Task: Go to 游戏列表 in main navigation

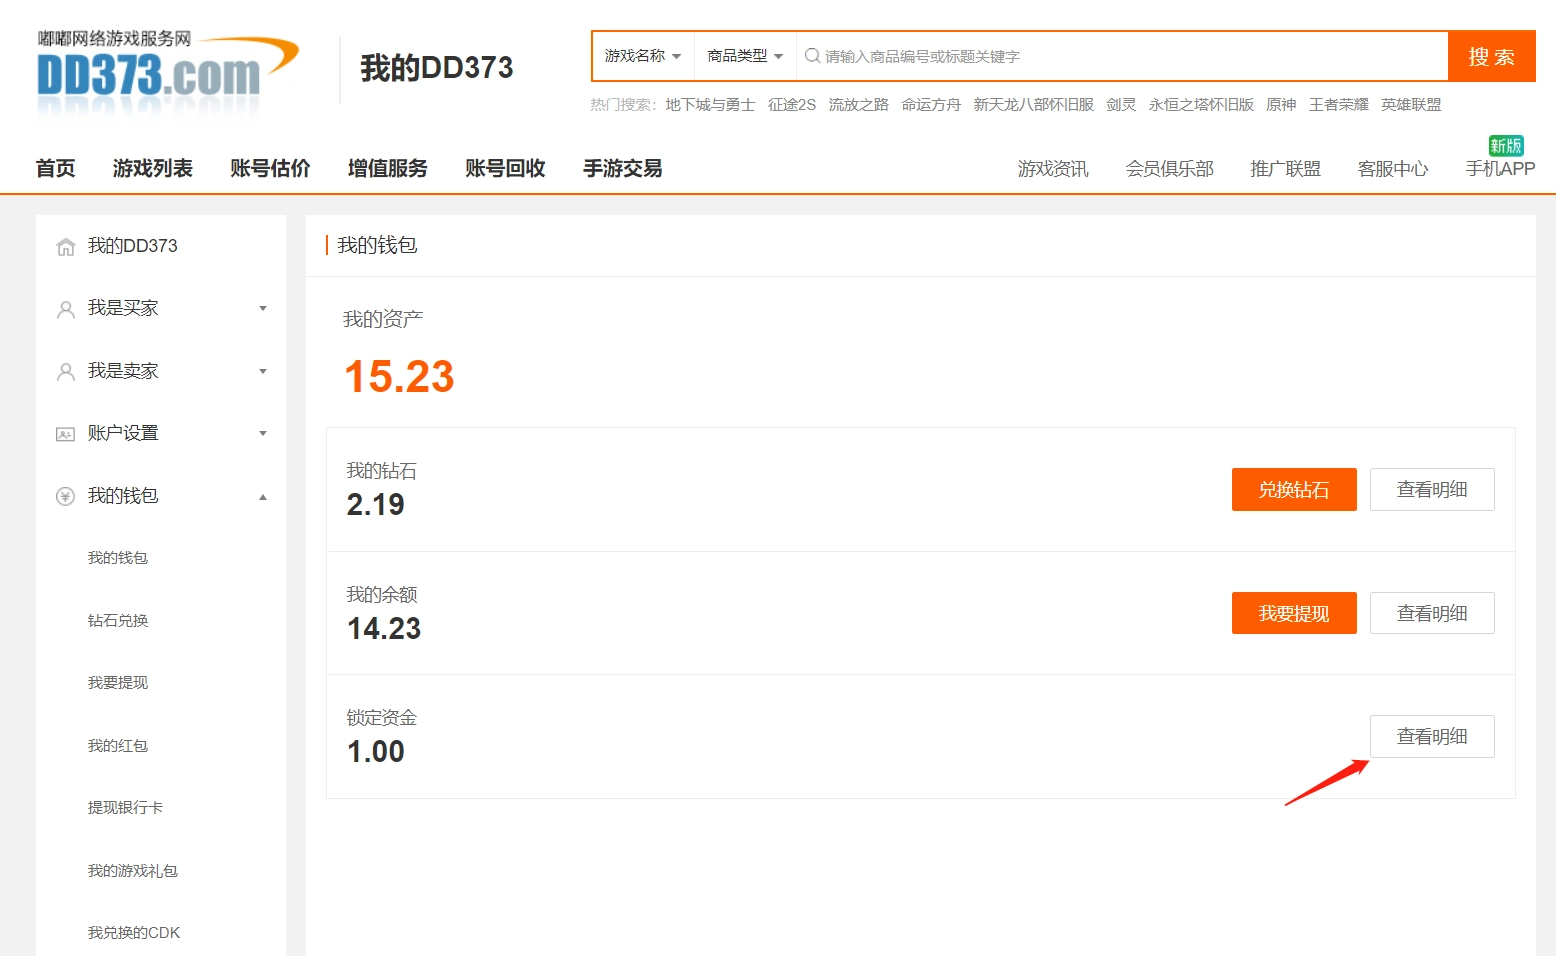Action: click(152, 168)
